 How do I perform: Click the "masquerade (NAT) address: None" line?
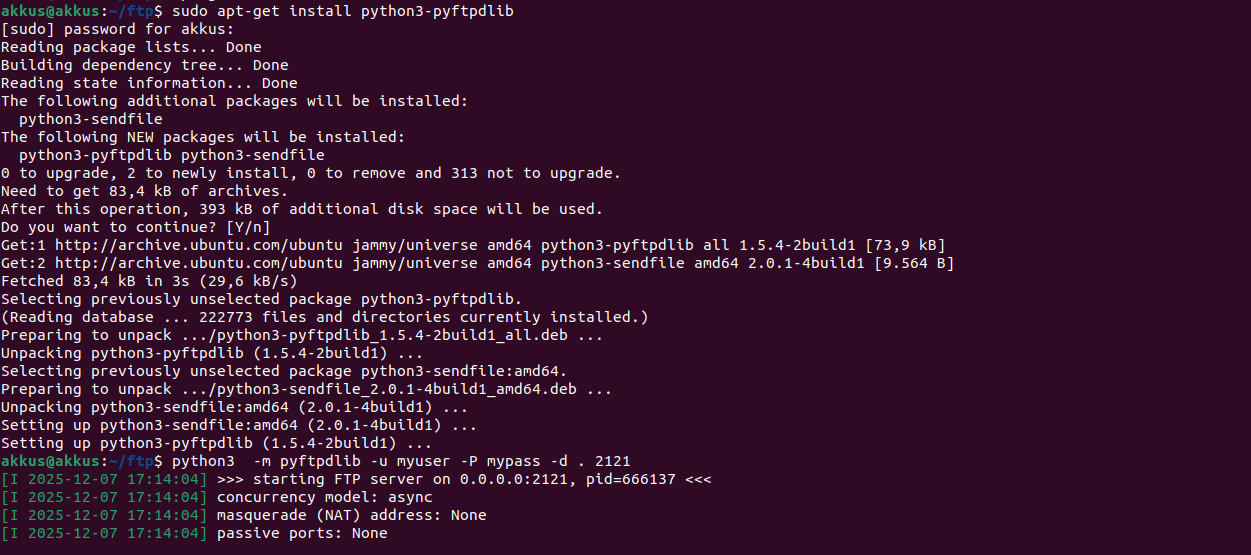tap(351, 515)
